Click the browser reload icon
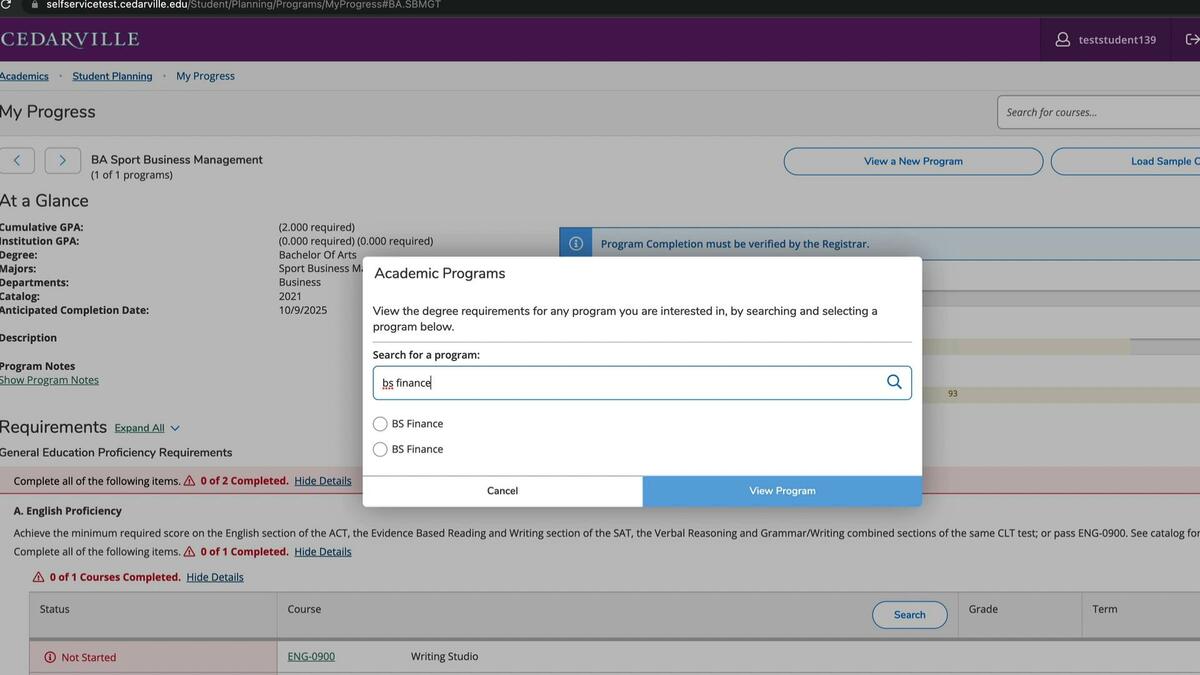1200x675 pixels. [6, 5]
